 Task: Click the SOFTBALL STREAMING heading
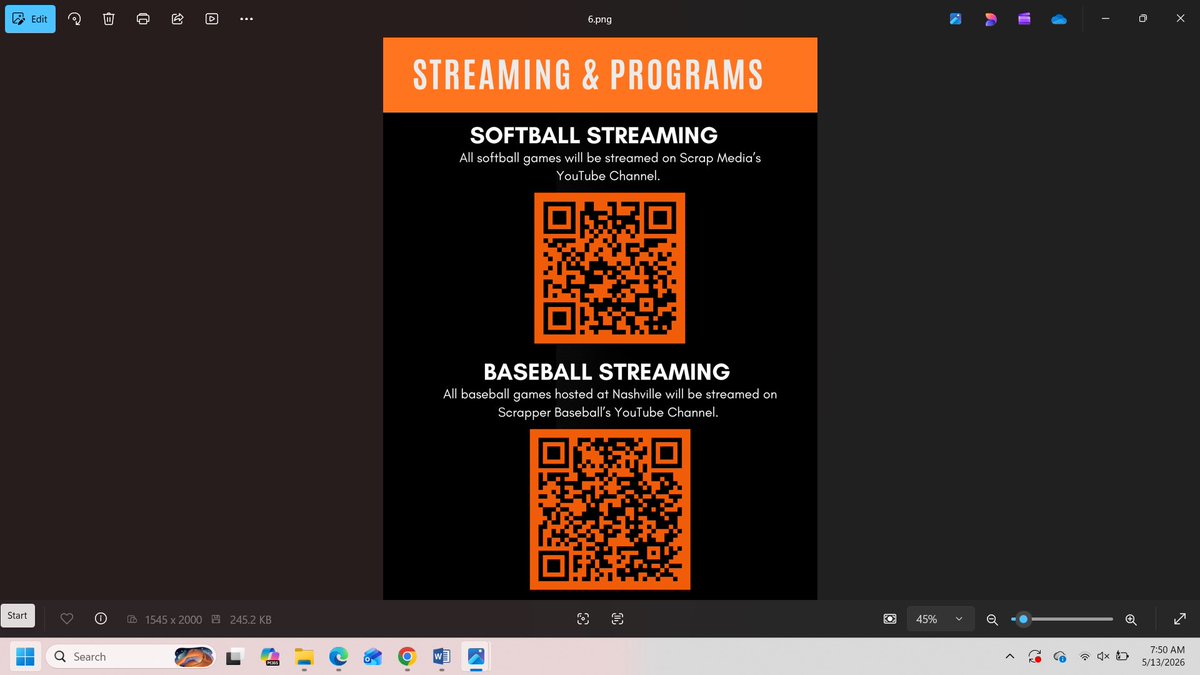click(594, 135)
